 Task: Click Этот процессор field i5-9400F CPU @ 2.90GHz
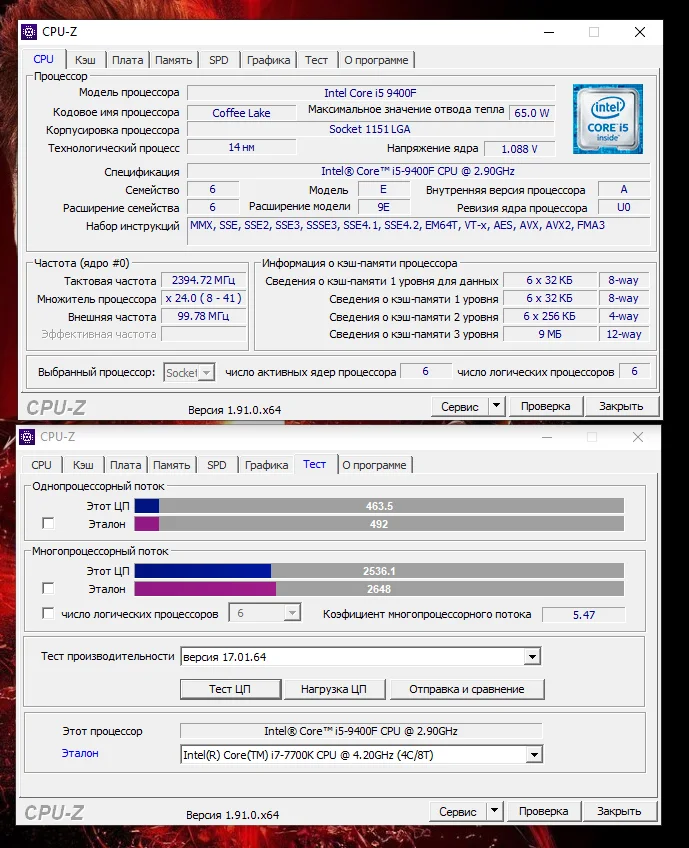[361, 731]
